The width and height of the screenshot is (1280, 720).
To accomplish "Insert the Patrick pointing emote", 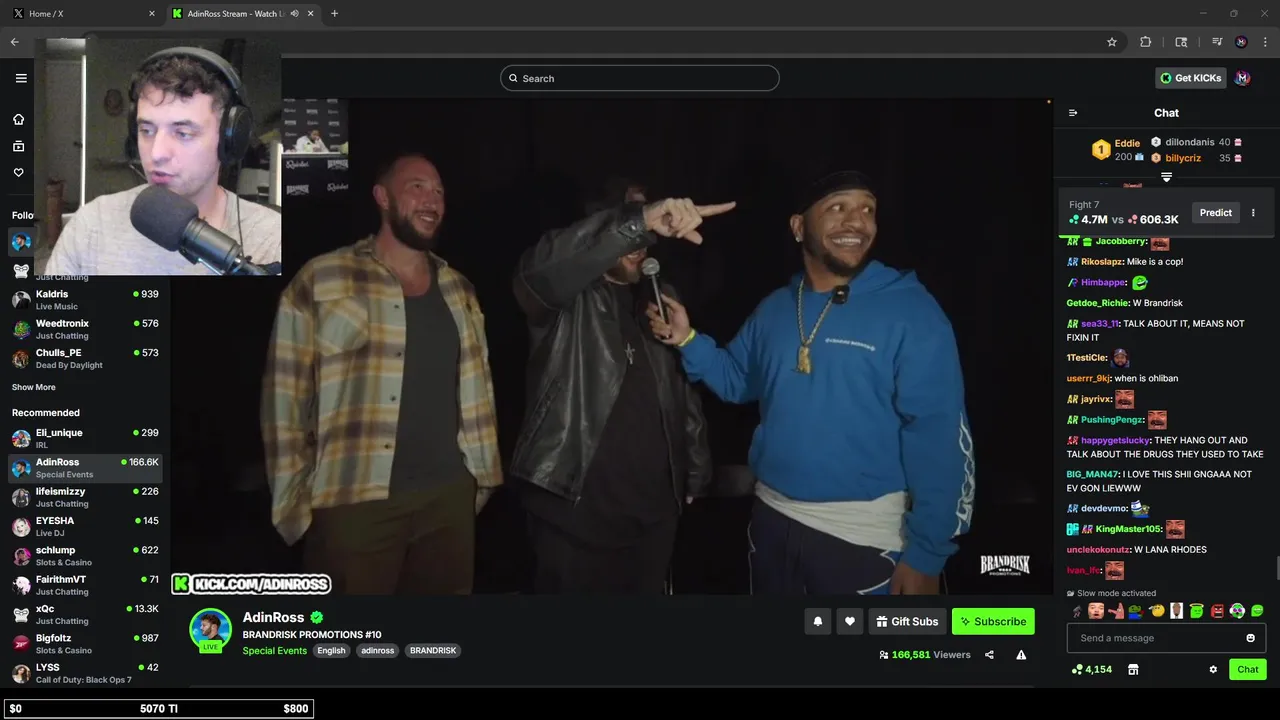I will (1116, 611).
